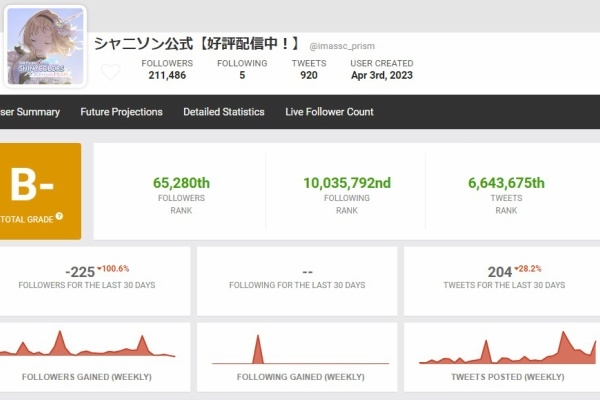The height and width of the screenshot is (400, 600).
Task: Click the 100.6% followers change indicator
Action: (113, 269)
